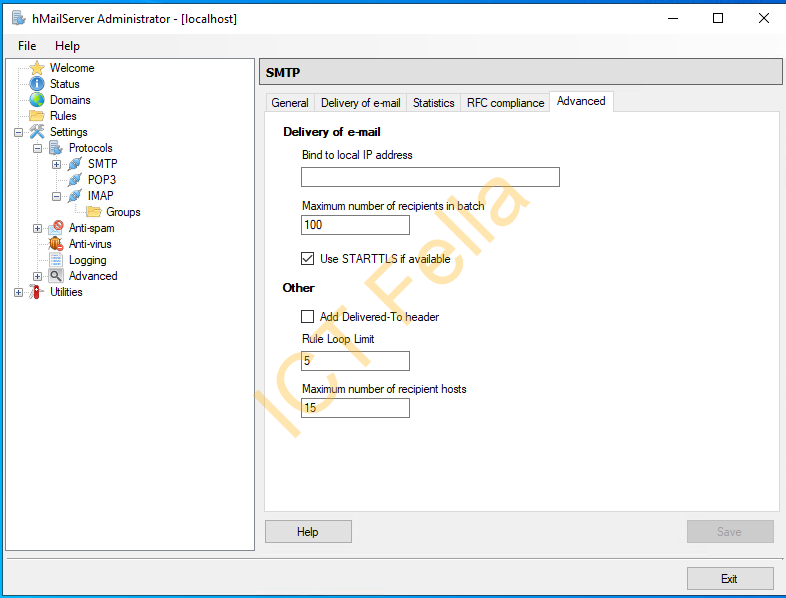Screen dimensions: 786x598
Task: Click the IMAP connector icon
Action: (x=75, y=195)
